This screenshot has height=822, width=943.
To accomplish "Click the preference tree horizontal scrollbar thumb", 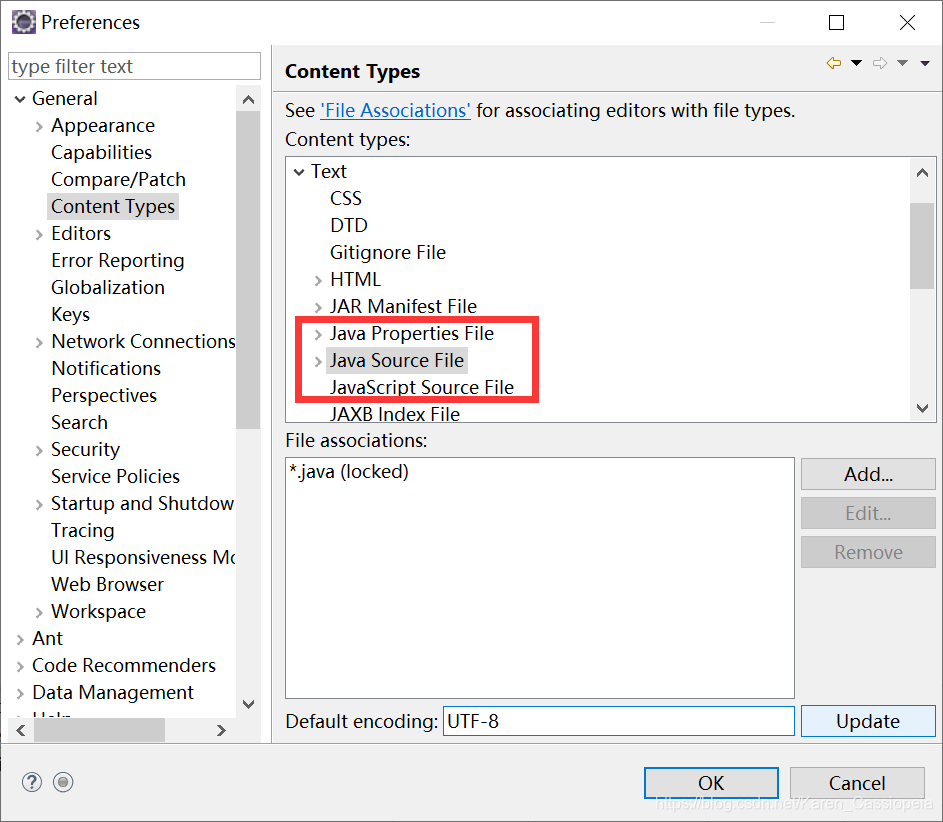I will click(x=99, y=730).
